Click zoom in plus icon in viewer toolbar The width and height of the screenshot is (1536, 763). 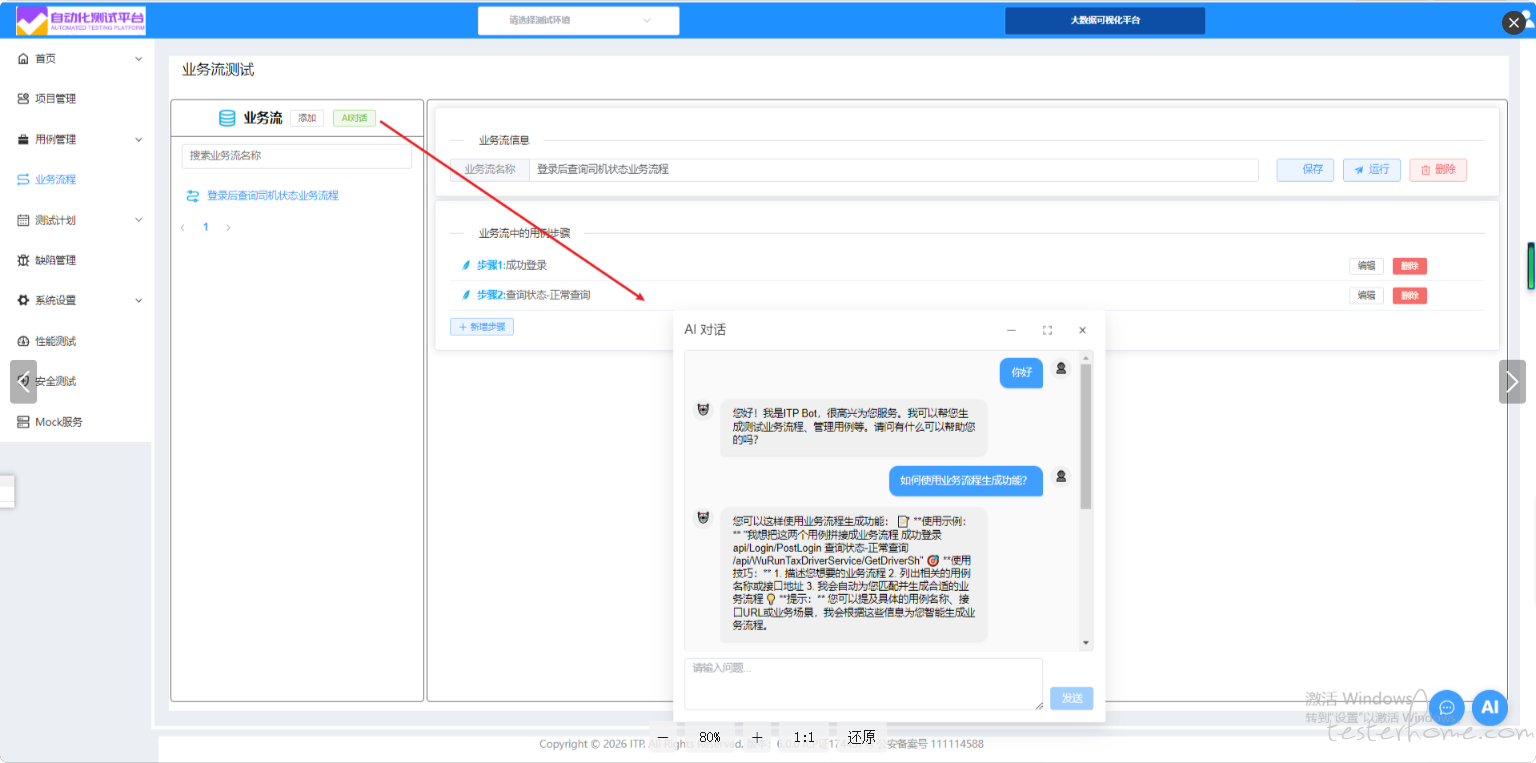tap(757, 737)
